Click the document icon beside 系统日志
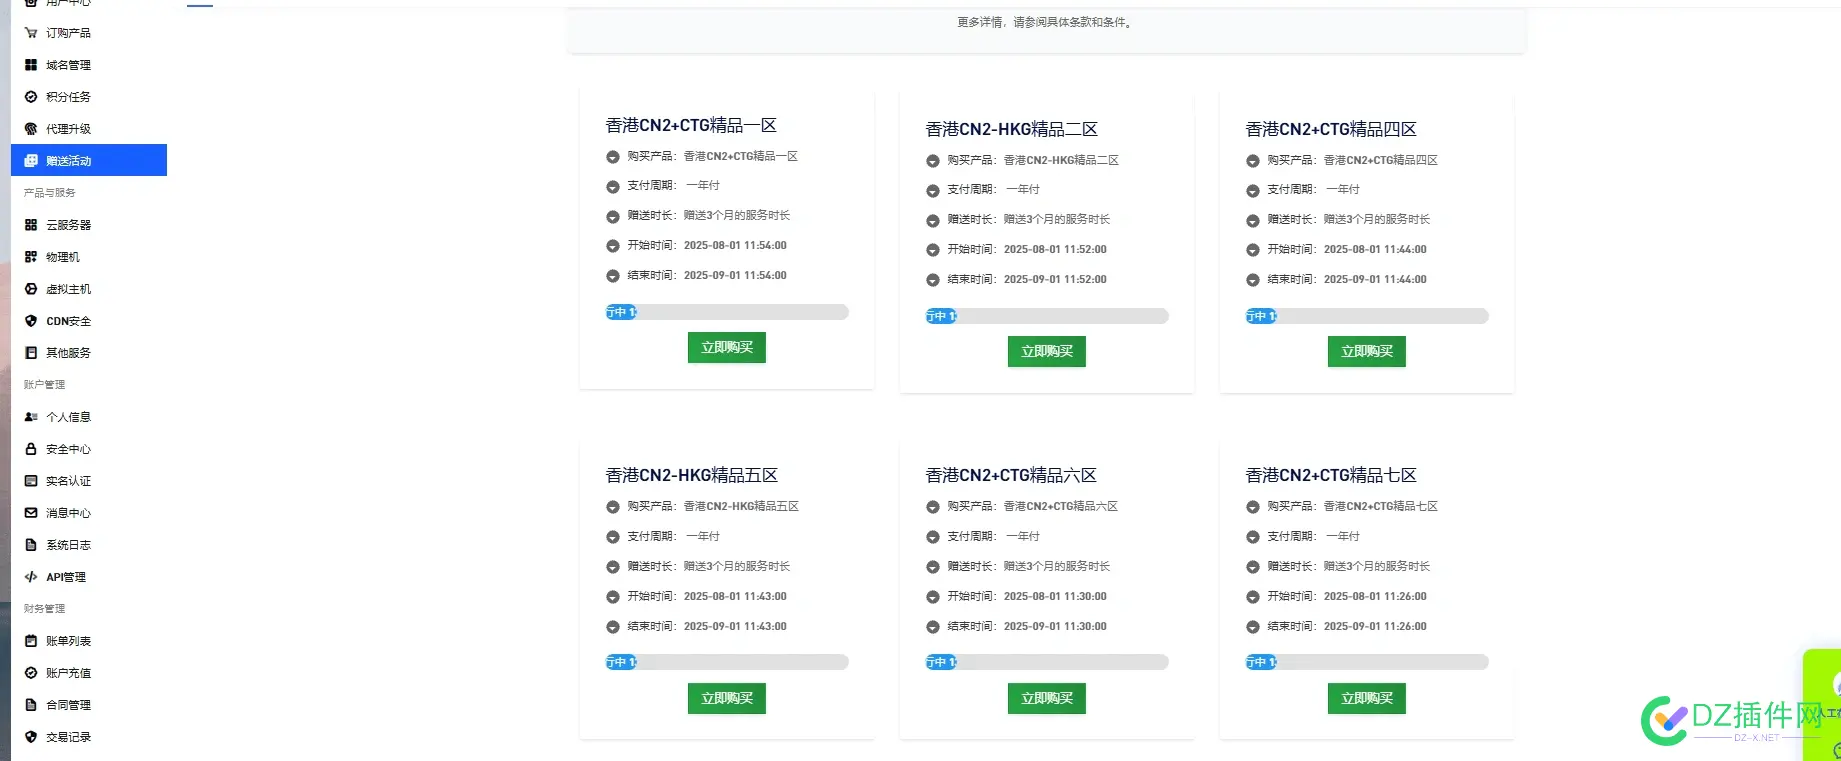The image size is (1841, 761). (x=31, y=545)
